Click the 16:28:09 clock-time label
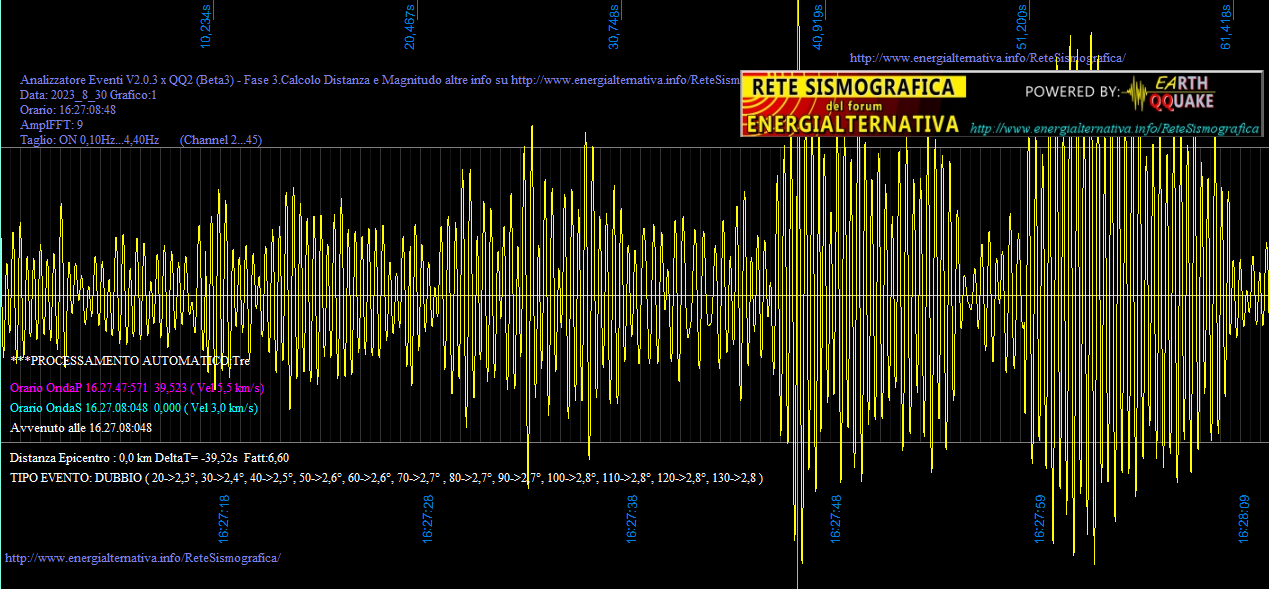Viewport: 1269px width, 589px height. [1244, 519]
